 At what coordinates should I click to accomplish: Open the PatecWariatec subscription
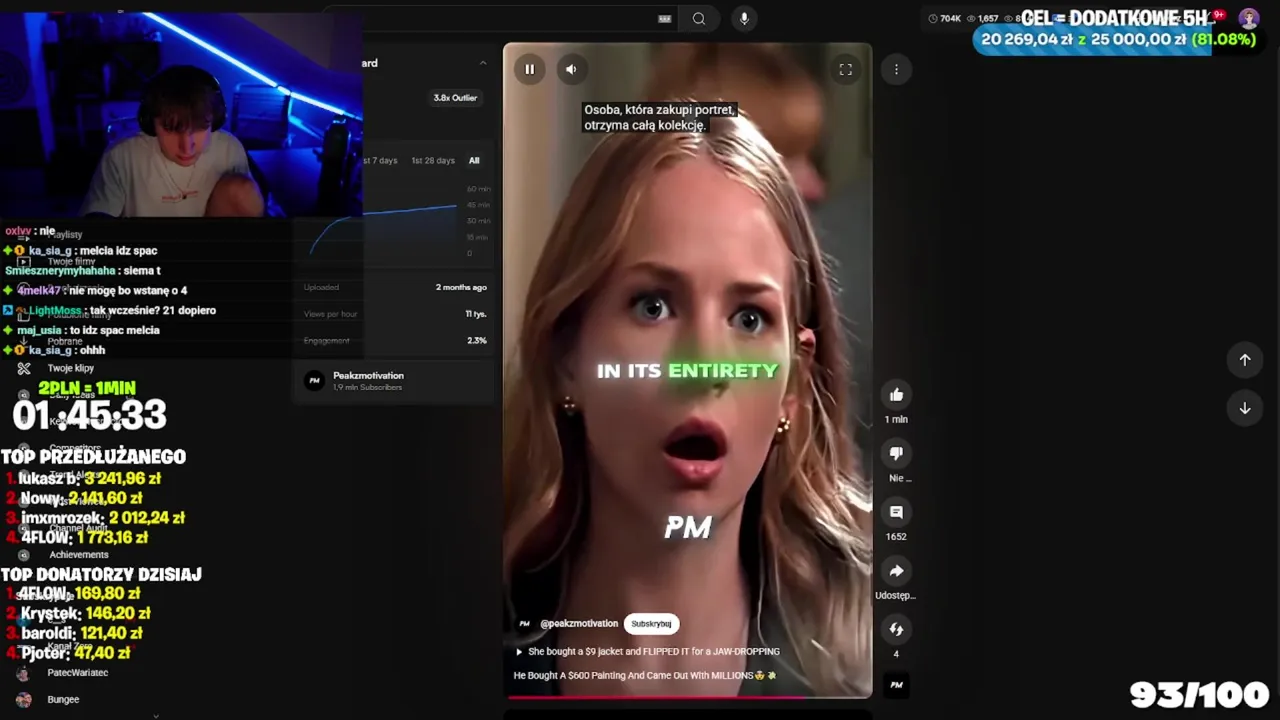click(78, 673)
